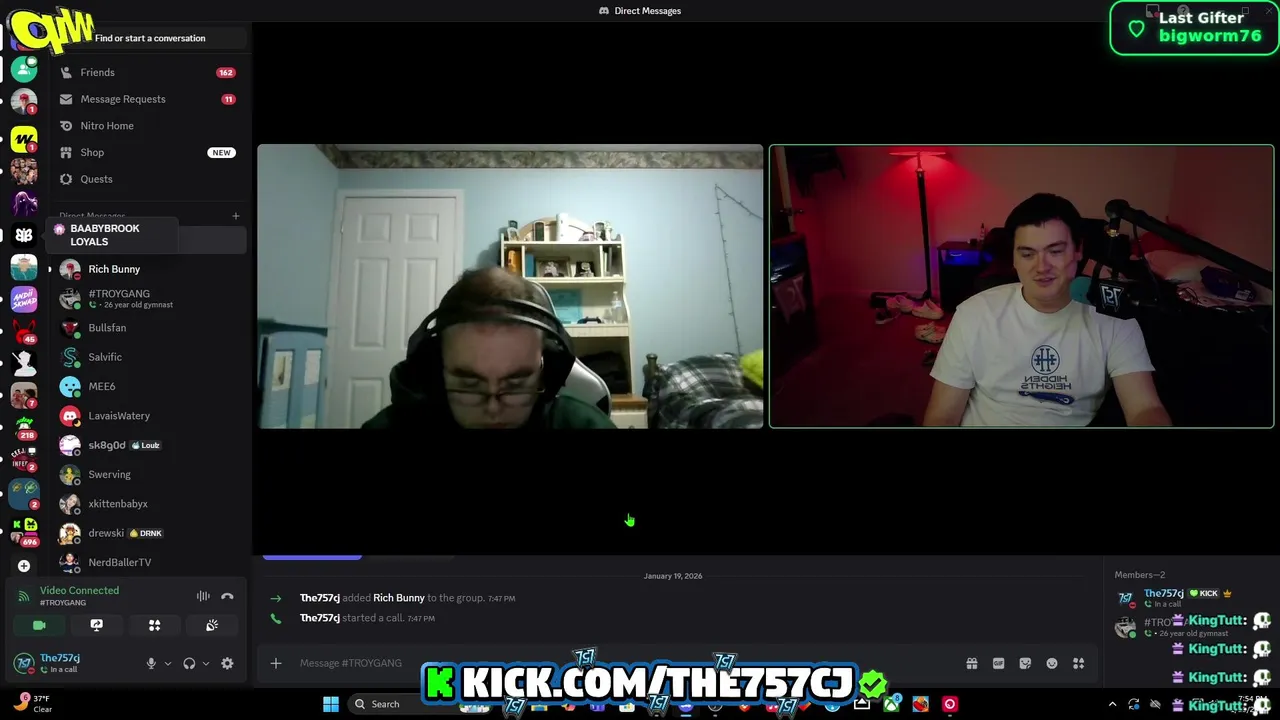Image resolution: width=1280 pixels, height=720 pixels.
Task: Open the soundboard
Action: click(x=212, y=625)
